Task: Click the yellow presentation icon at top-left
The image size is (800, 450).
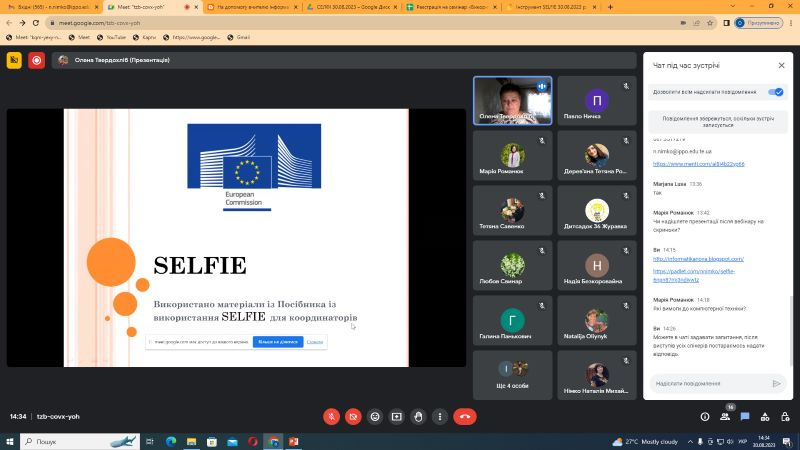Action: click(x=14, y=60)
